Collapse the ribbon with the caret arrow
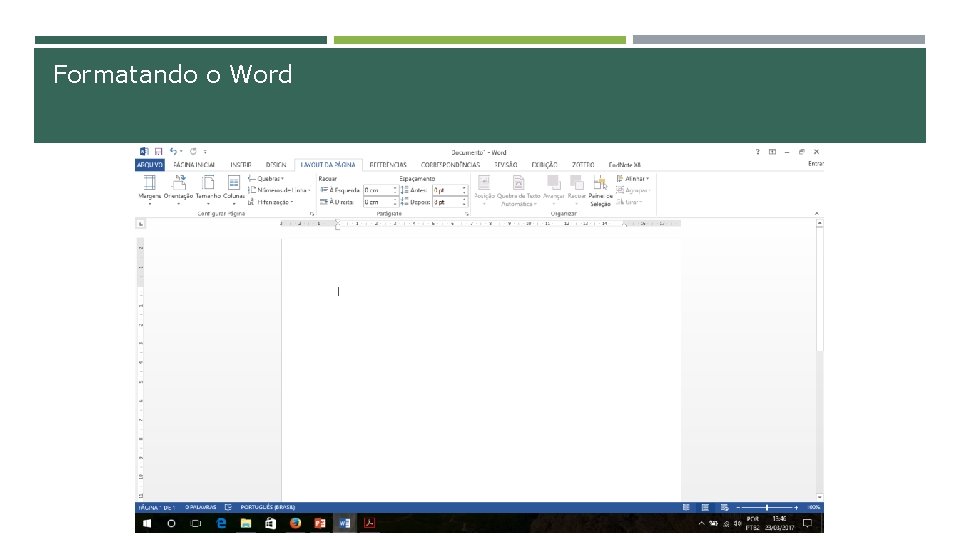The height and width of the screenshot is (540, 960). [x=817, y=213]
